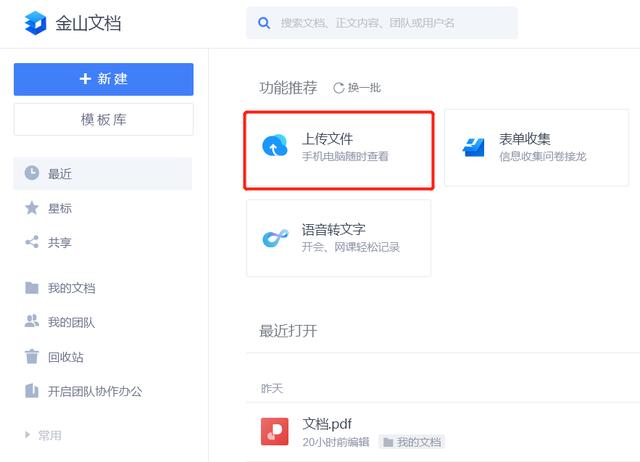The height and width of the screenshot is (462, 640).
Task: Click the star icon beside 星标
Action: click(x=32, y=208)
